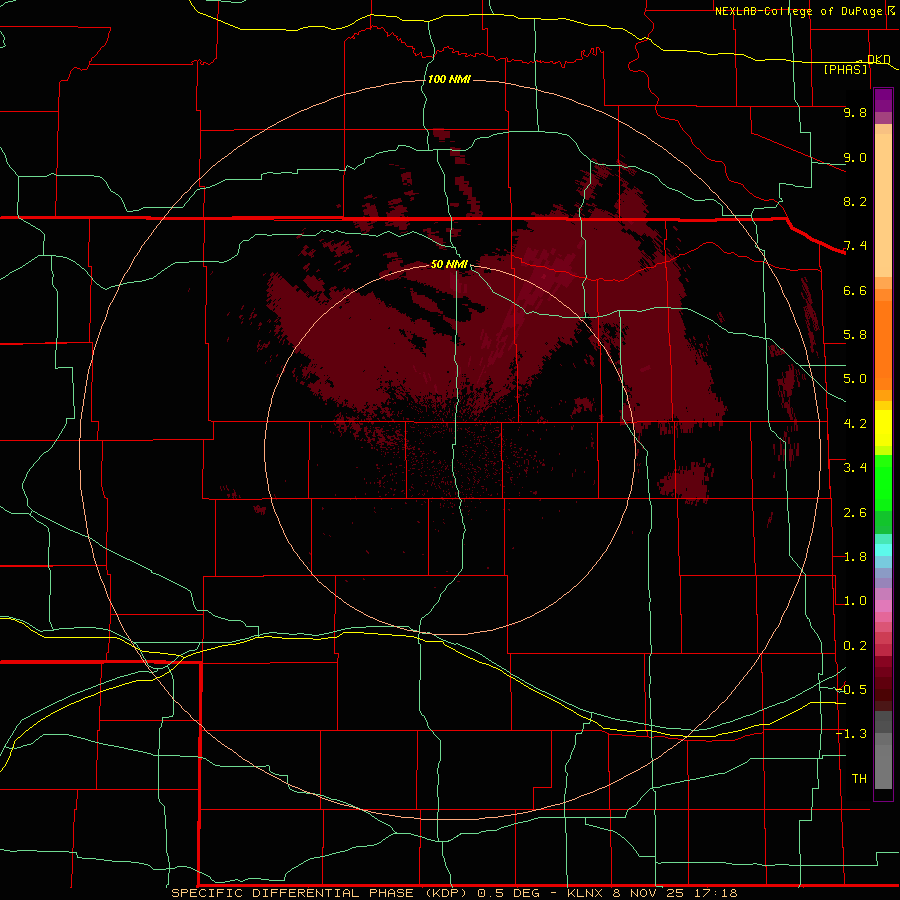This screenshot has width=900, height=900.
Task: Click the "100 NMI" range ring label
Action: [x=449, y=79]
